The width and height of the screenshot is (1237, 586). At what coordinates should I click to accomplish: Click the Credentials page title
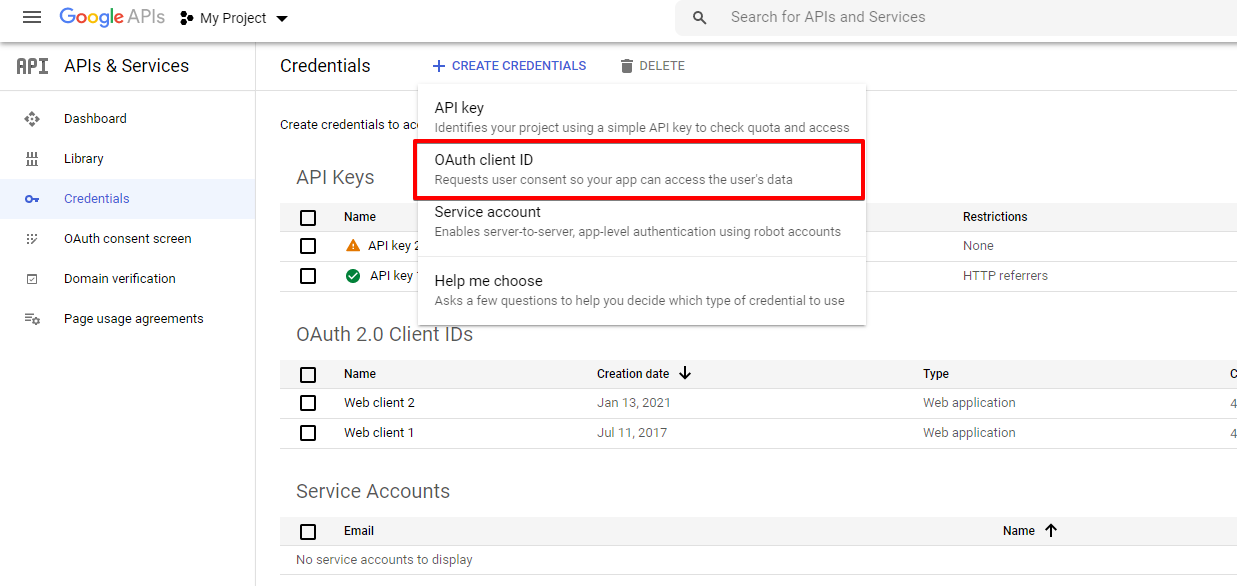click(x=325, y=66)
